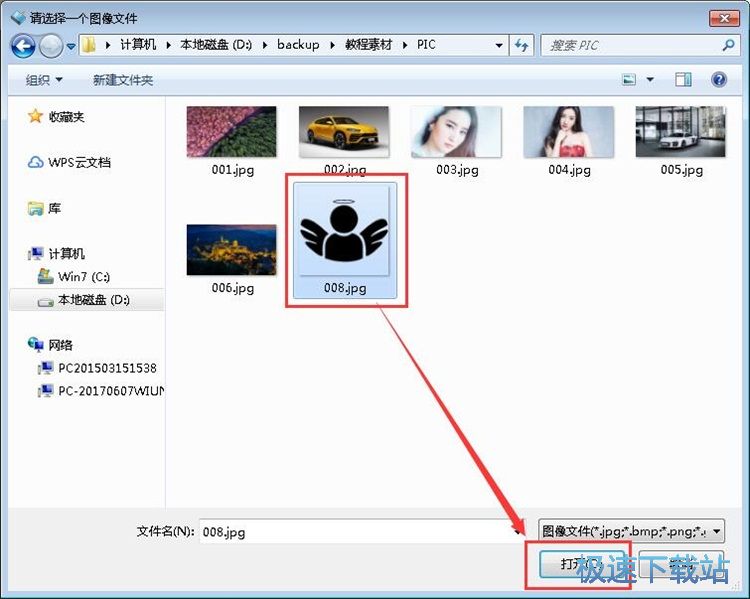Open Help via the question mark icon

point(719,79)
